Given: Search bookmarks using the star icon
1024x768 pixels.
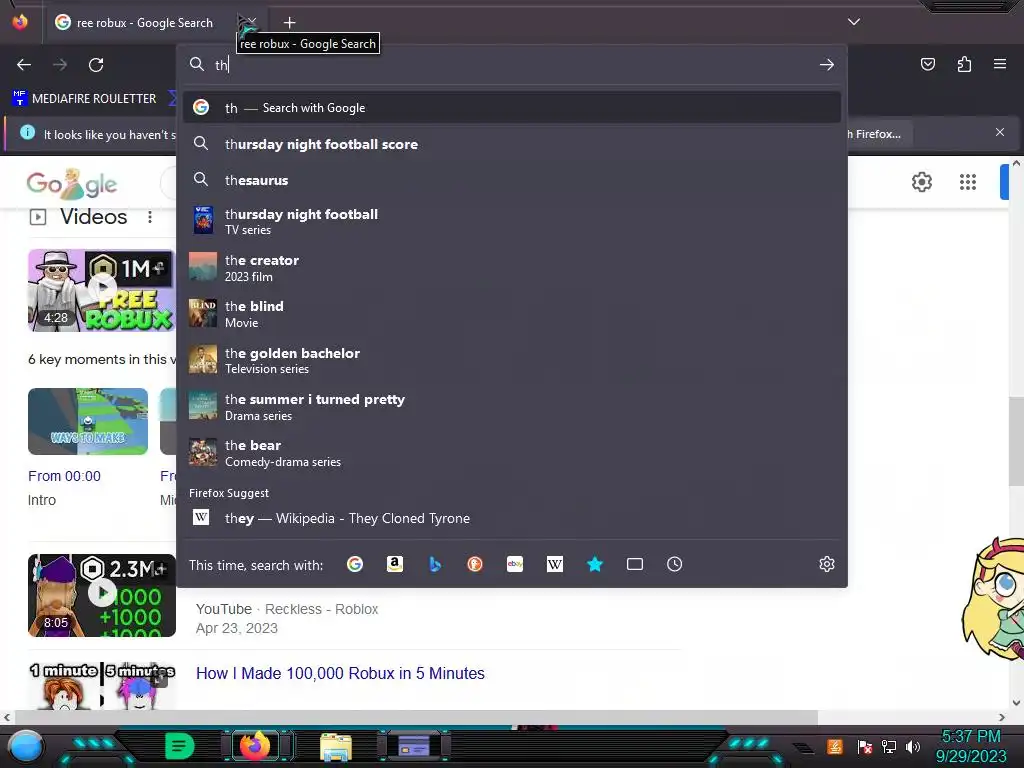Looking at the screenshot, I should point(594,564).
